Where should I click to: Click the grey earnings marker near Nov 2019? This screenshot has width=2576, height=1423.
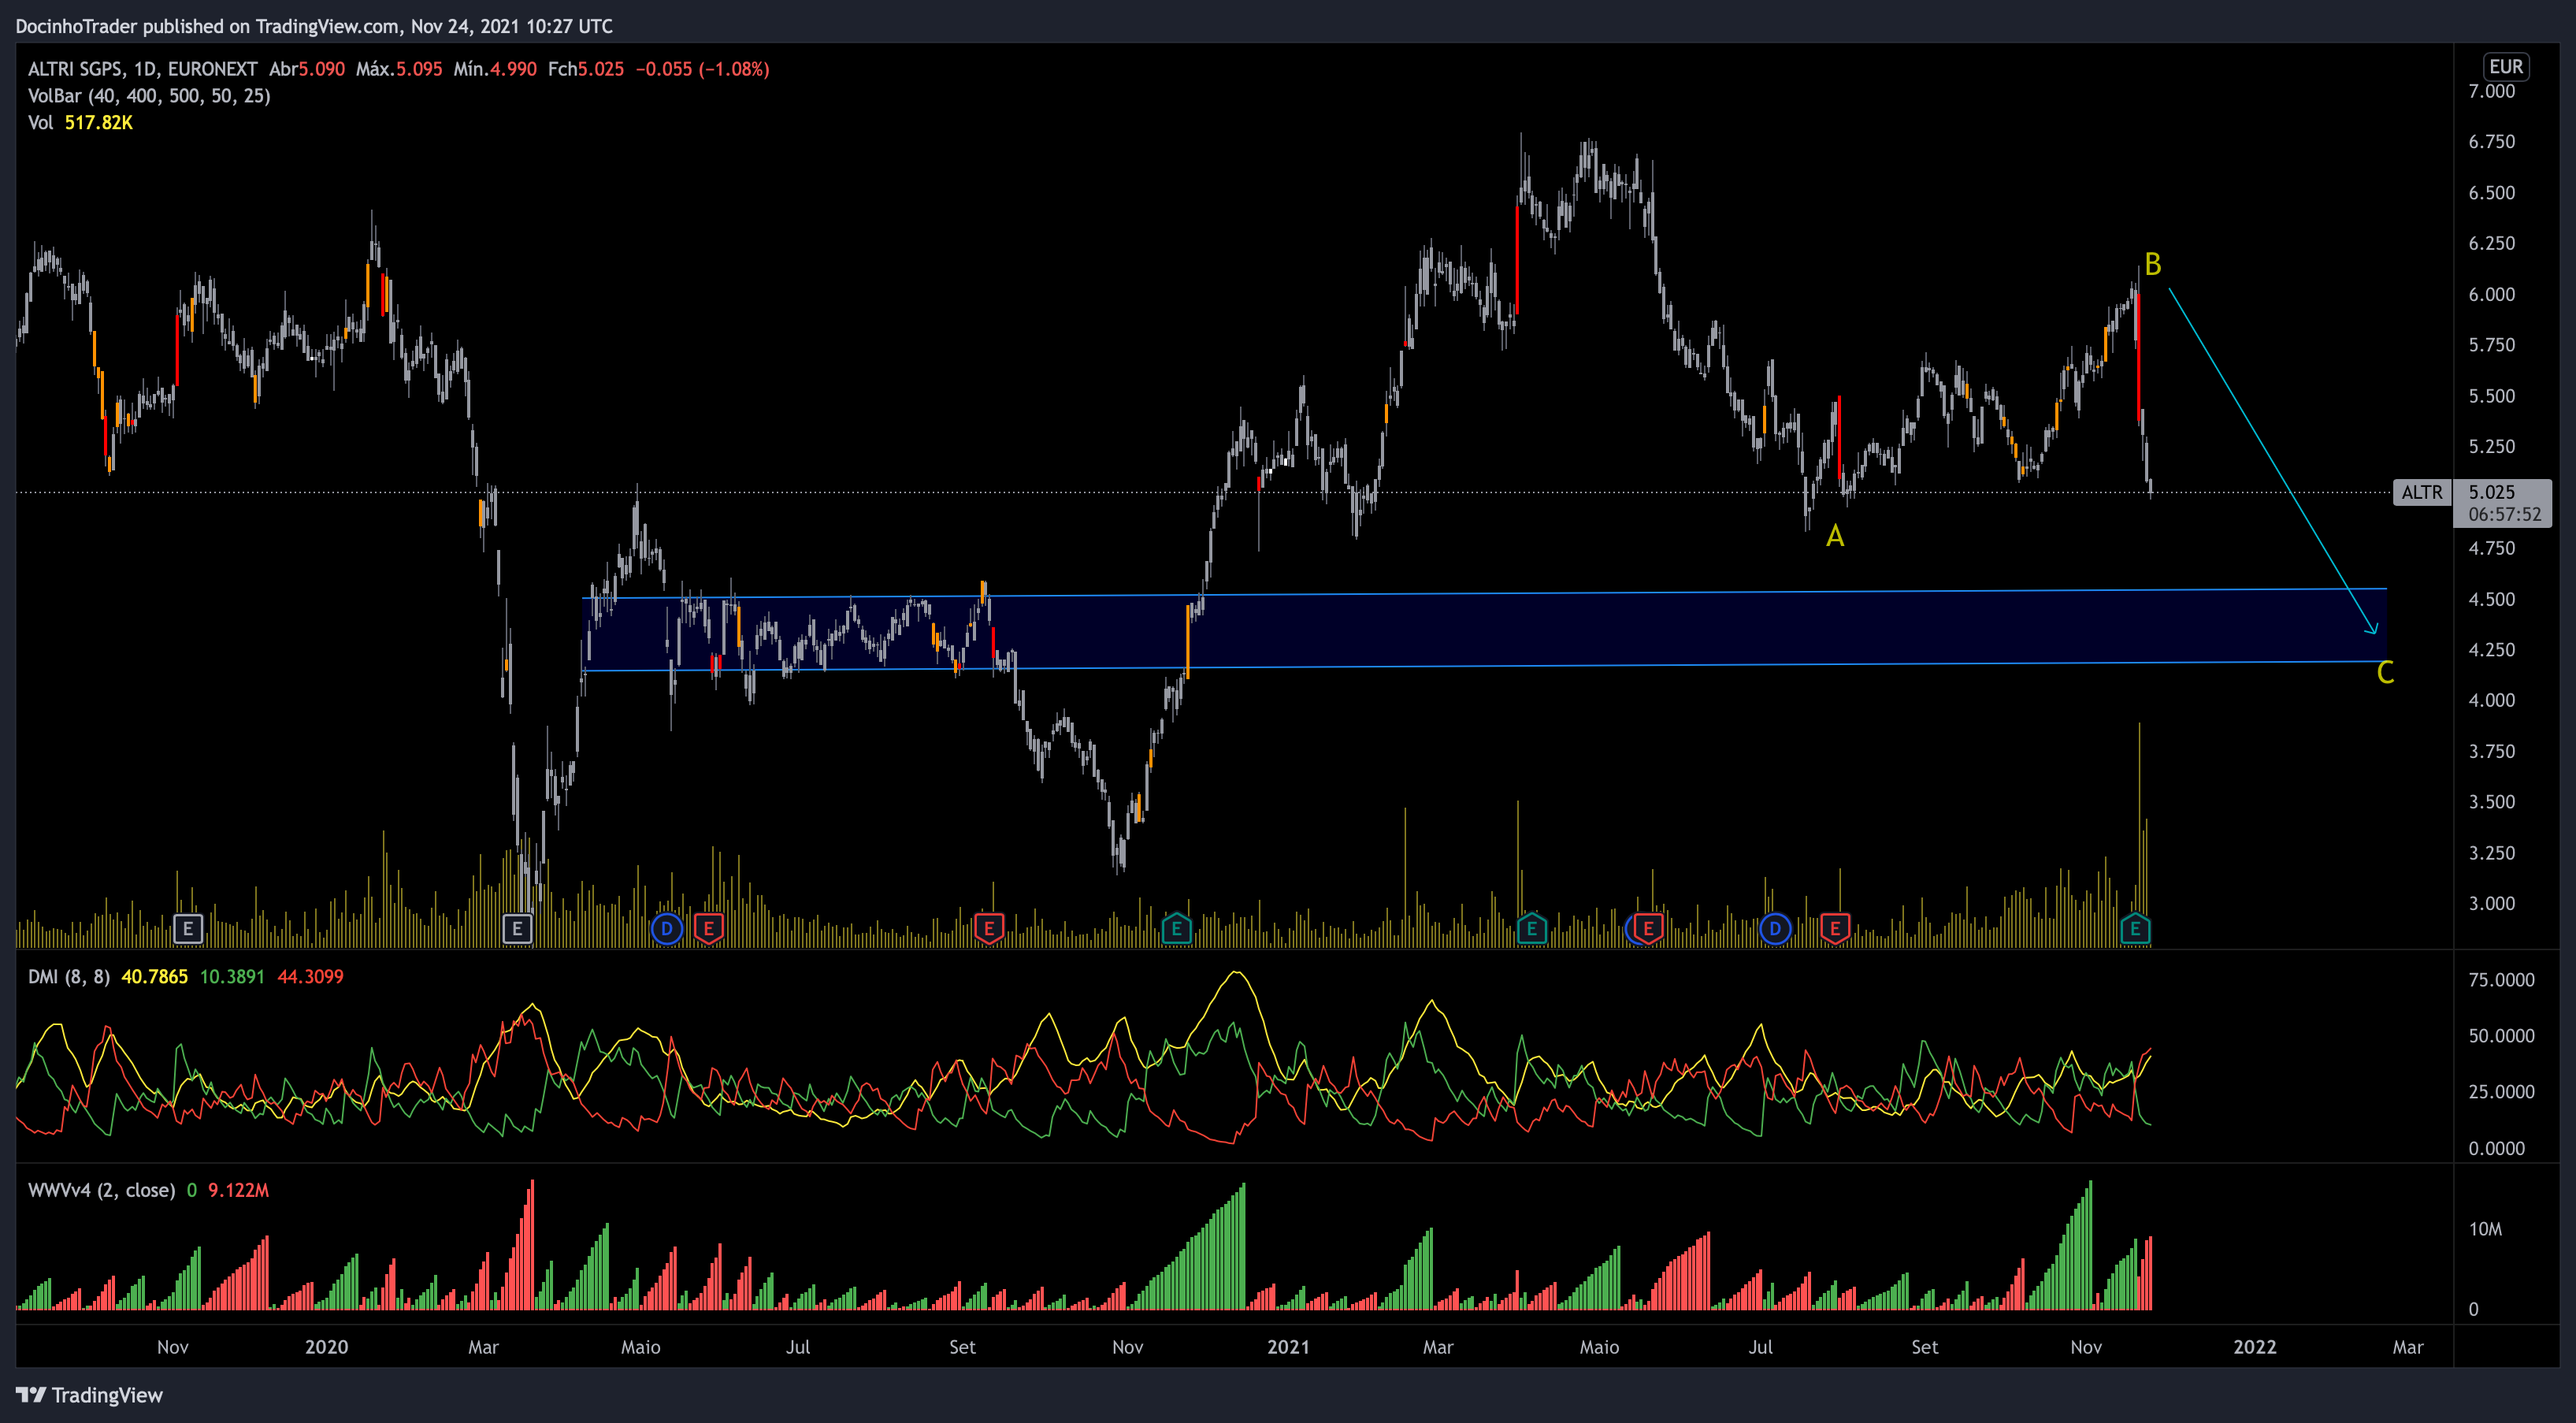188,929
